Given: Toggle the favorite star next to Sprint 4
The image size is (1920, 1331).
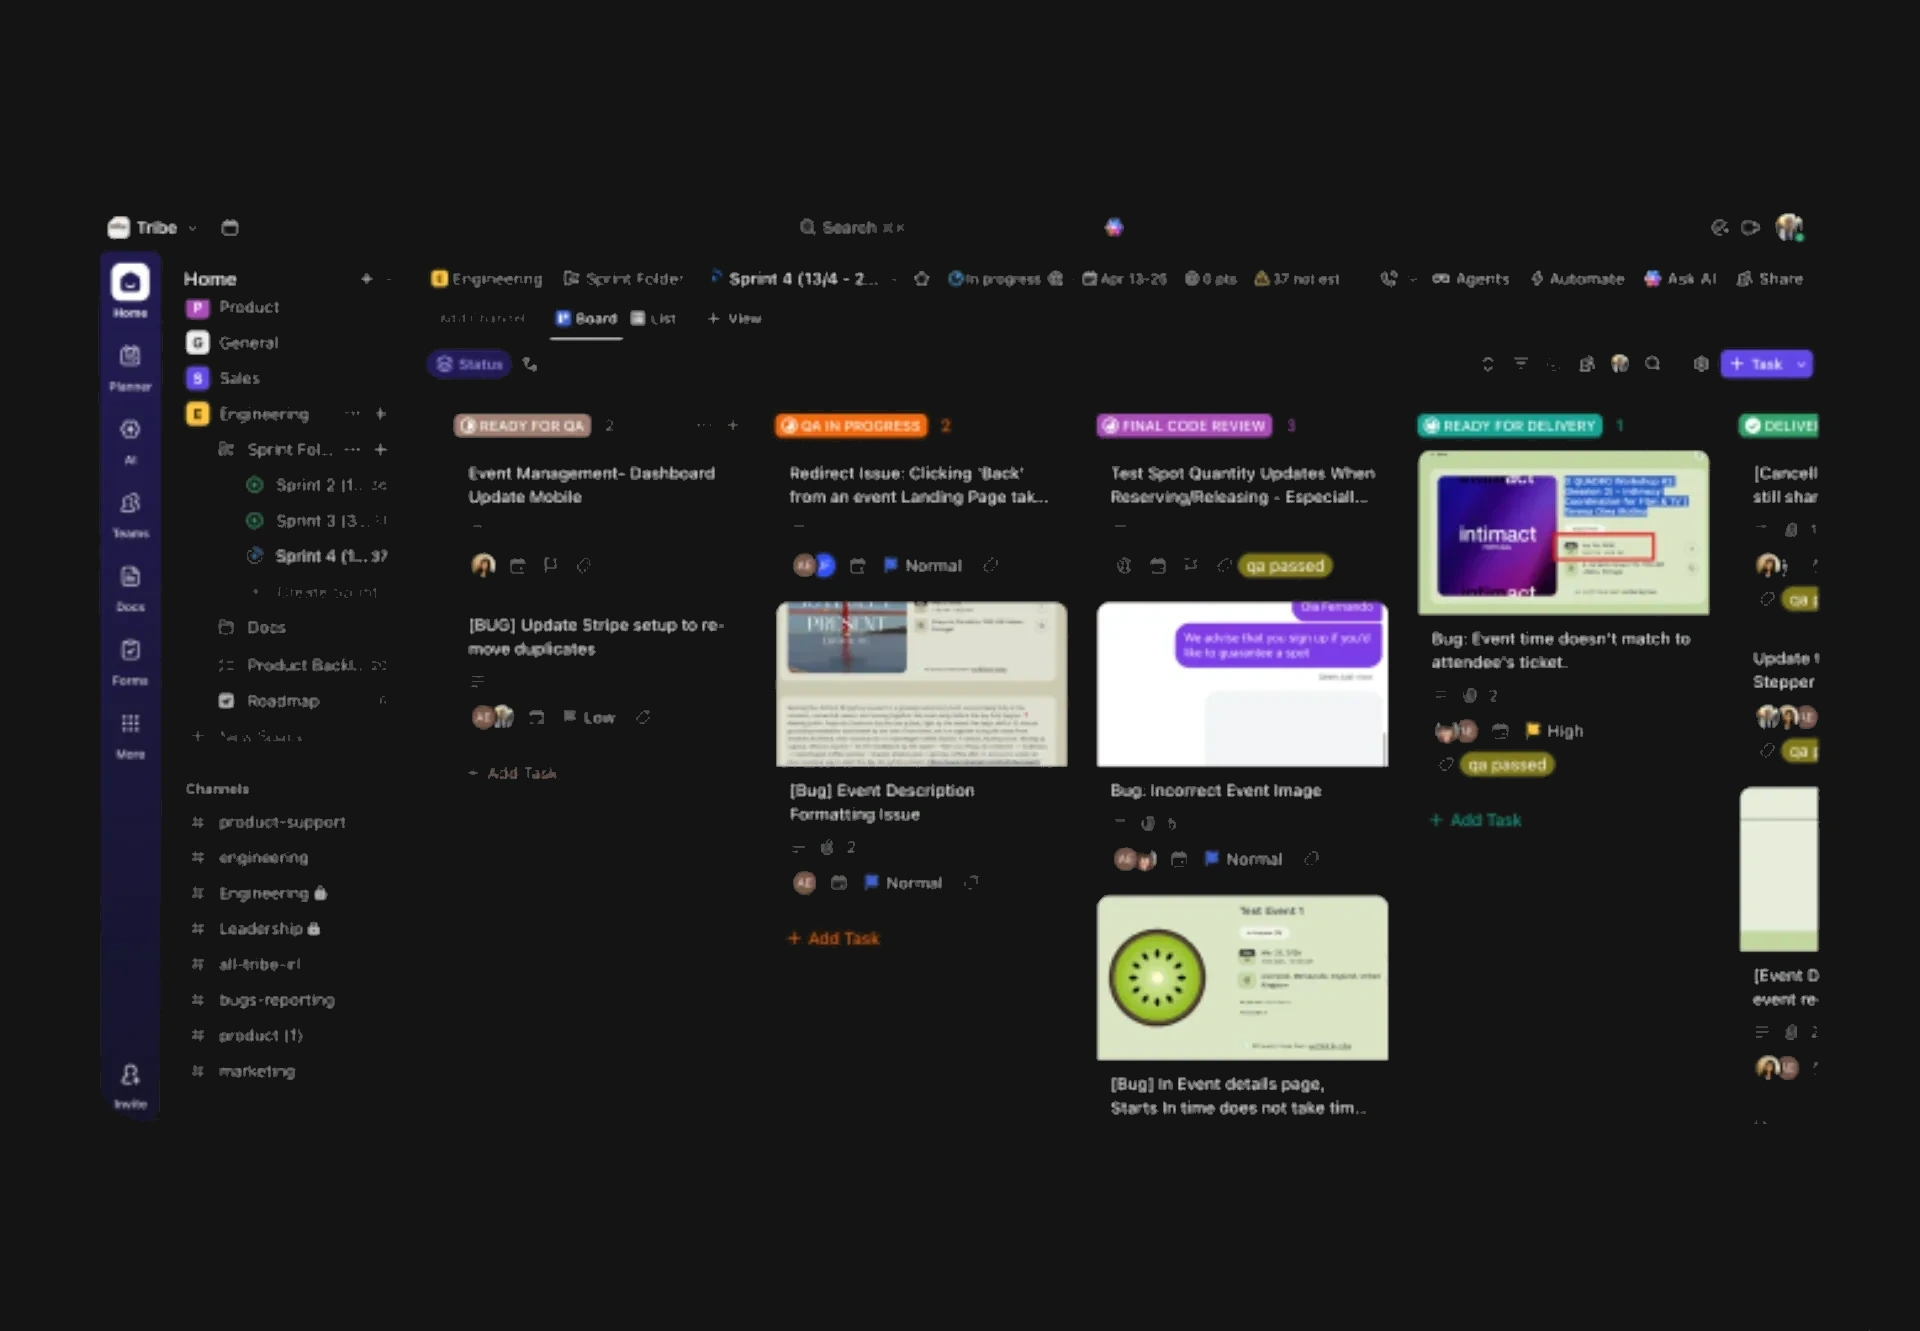Looking at the screenshot, I should click(x=922, y=279).
